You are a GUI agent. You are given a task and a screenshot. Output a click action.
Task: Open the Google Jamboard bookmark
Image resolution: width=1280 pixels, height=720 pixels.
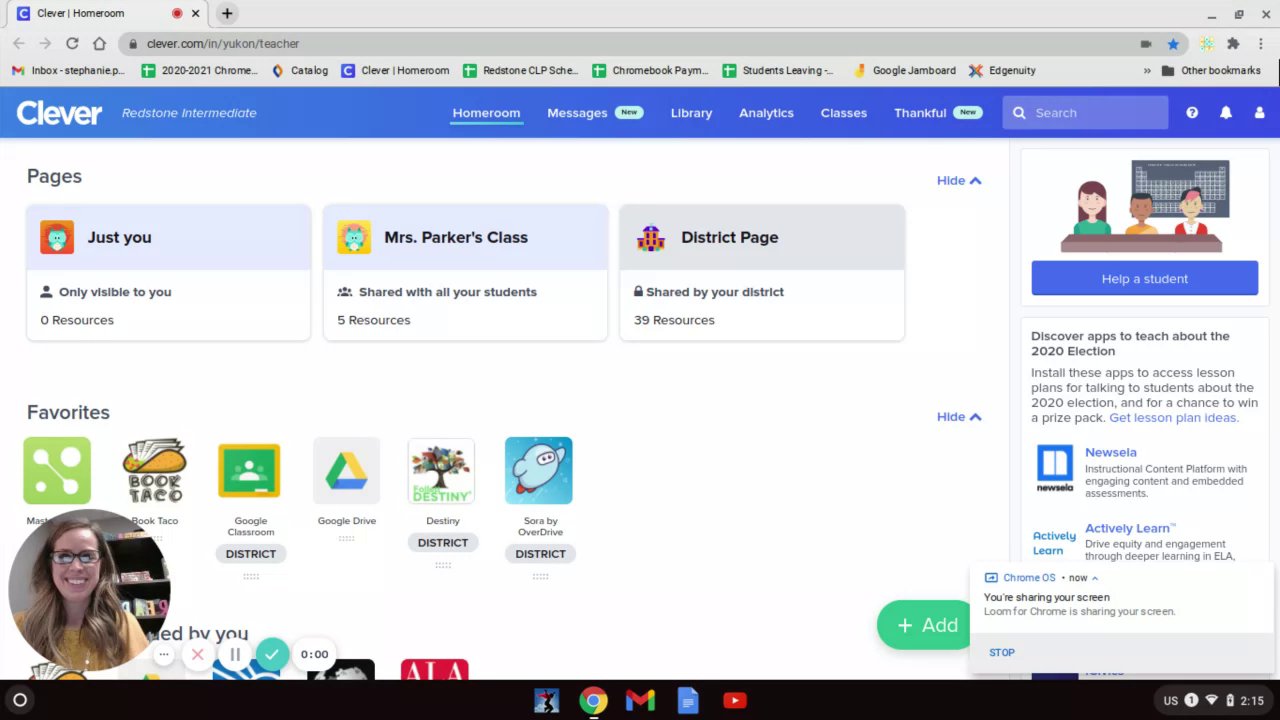[x=904, y=71]
